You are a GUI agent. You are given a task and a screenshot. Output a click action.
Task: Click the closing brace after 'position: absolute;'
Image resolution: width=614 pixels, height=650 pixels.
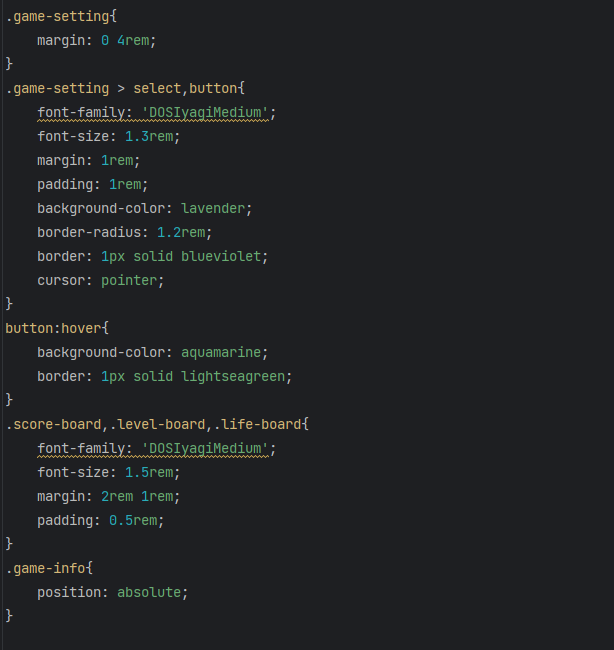click(x=10, y=616)
